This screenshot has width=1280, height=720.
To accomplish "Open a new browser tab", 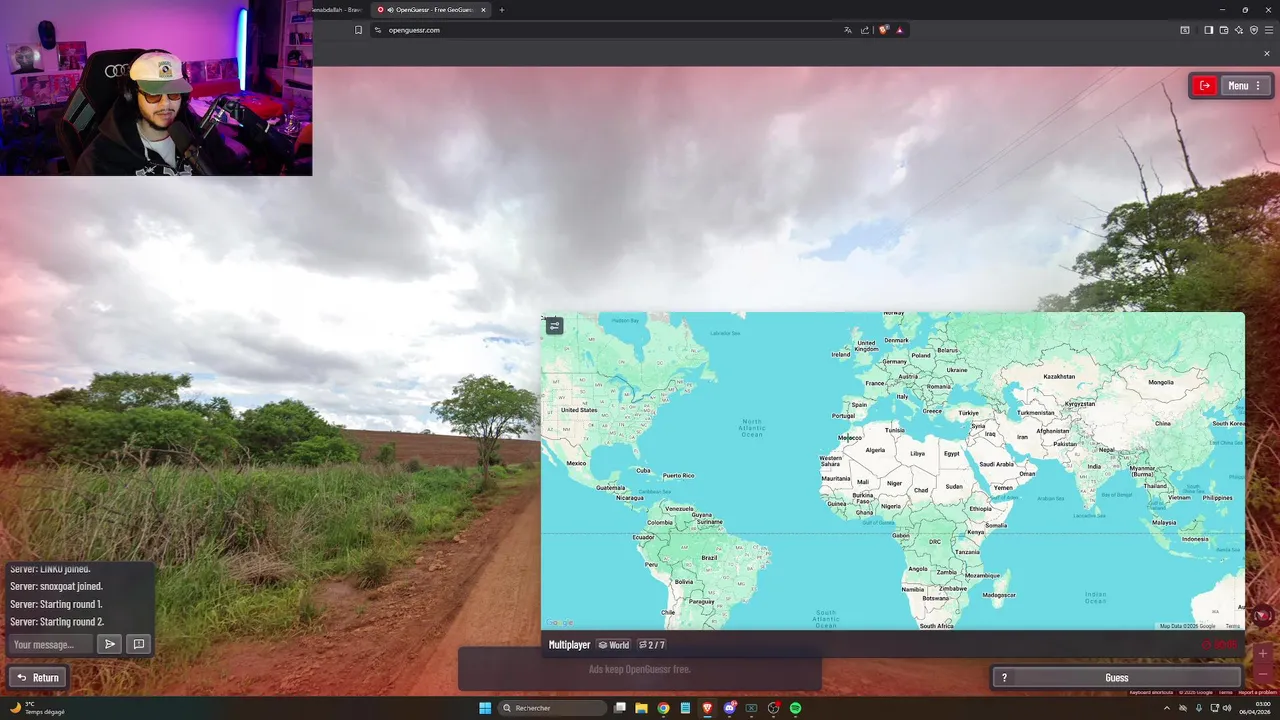I will click(502, 10).
